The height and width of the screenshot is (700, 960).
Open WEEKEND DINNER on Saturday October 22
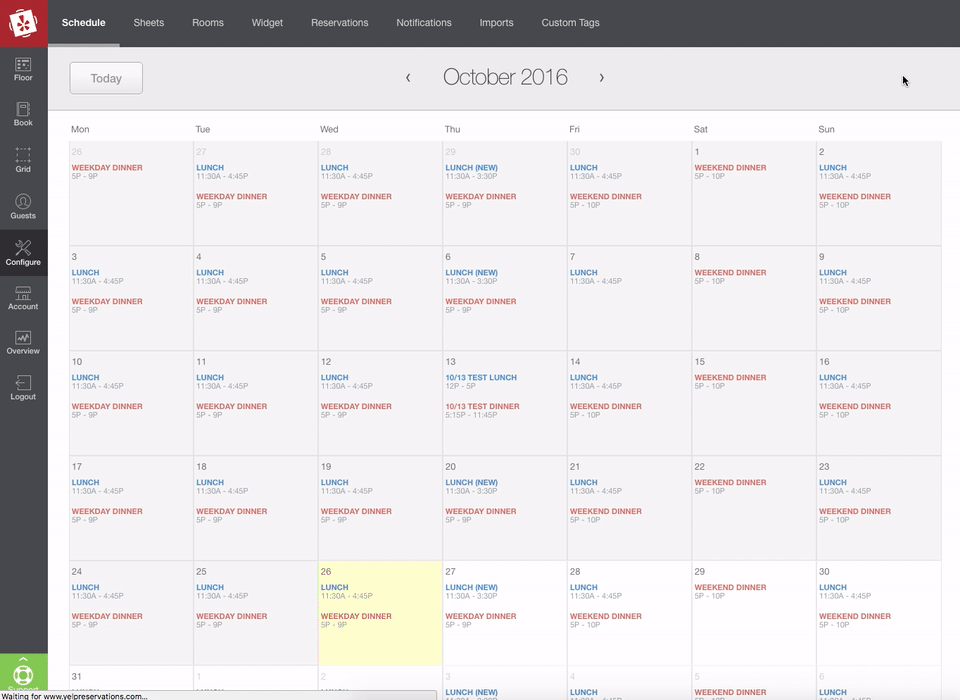point(730,483)
